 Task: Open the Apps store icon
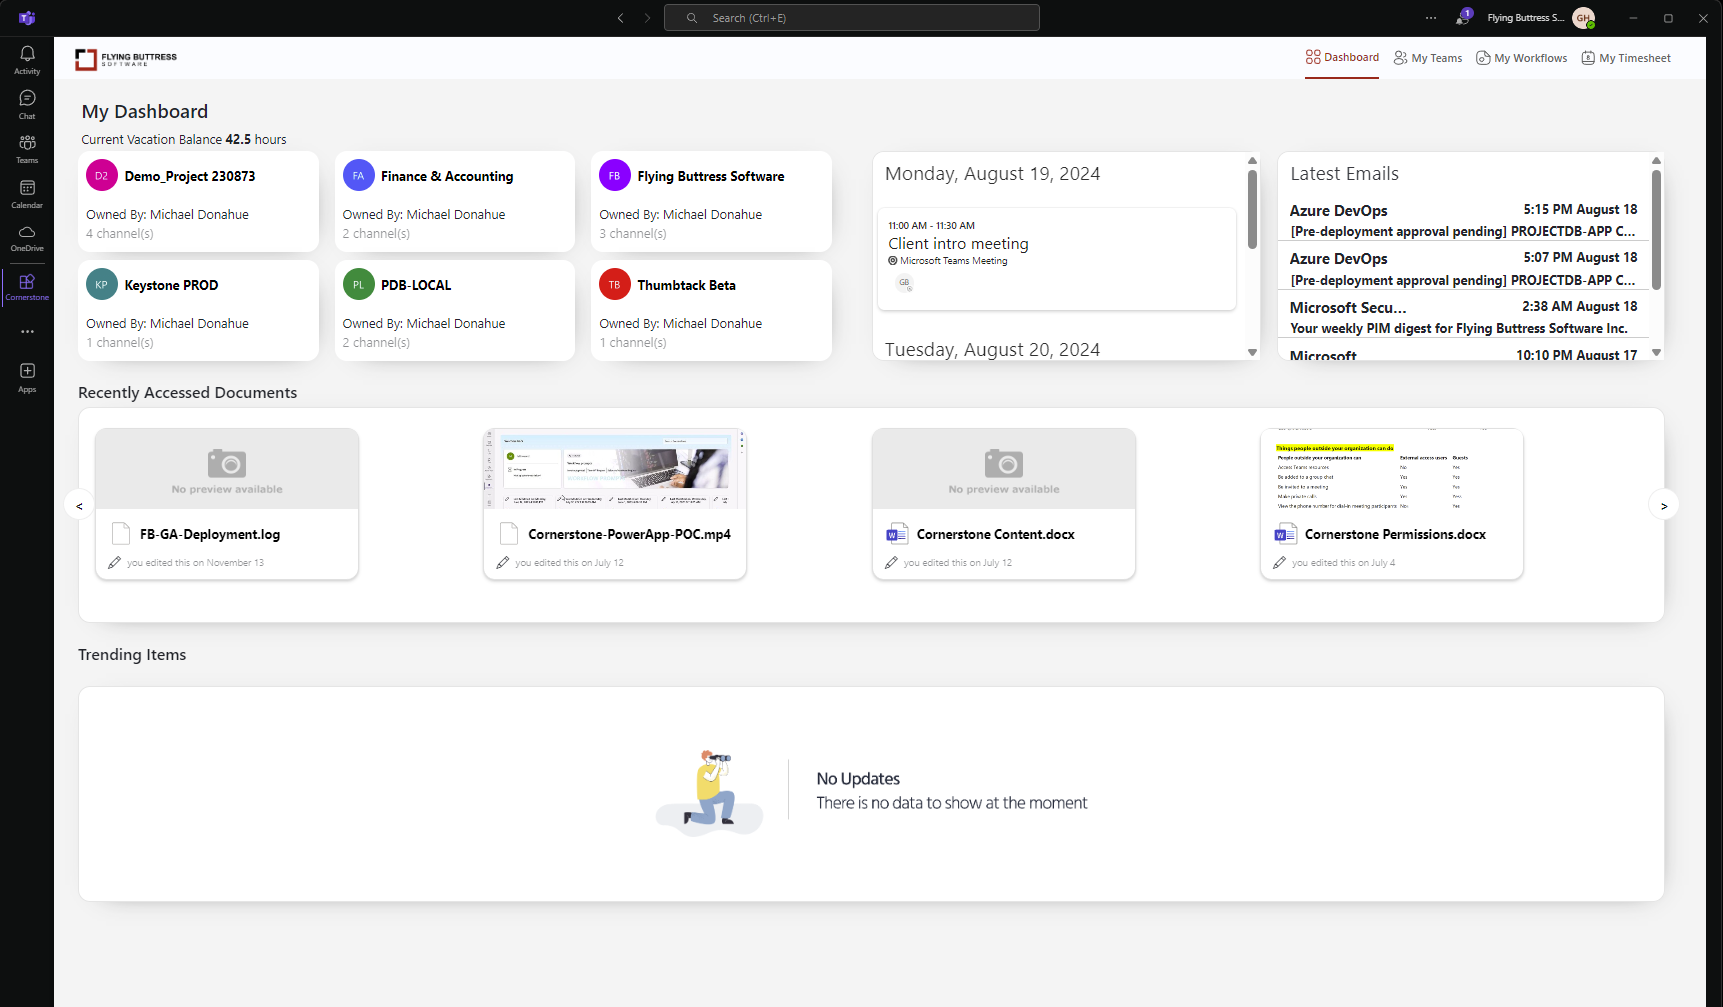click(x=27, y=377)
